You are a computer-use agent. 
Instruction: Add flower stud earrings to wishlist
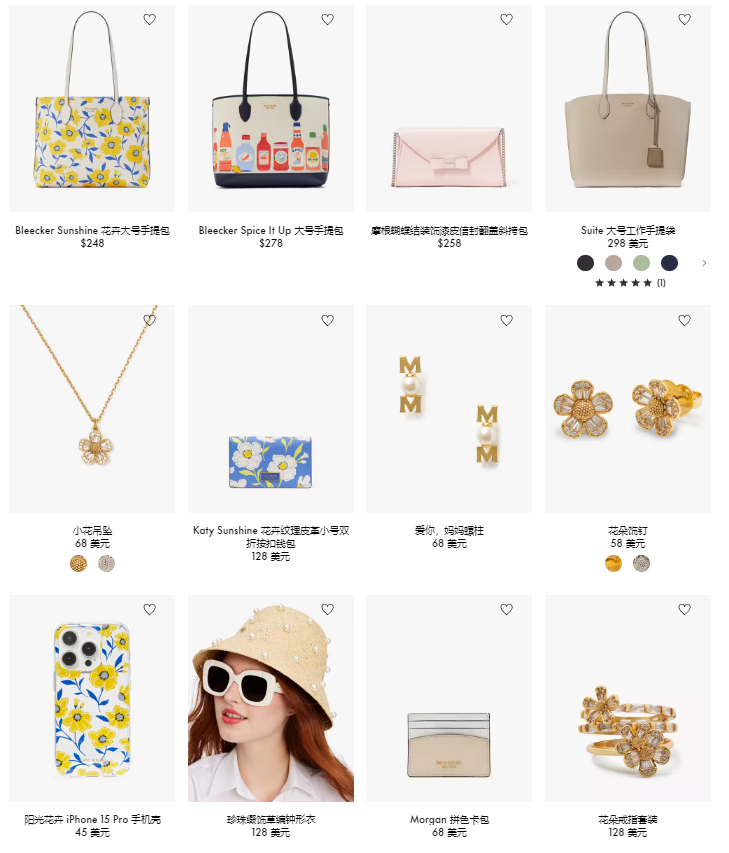684,320
